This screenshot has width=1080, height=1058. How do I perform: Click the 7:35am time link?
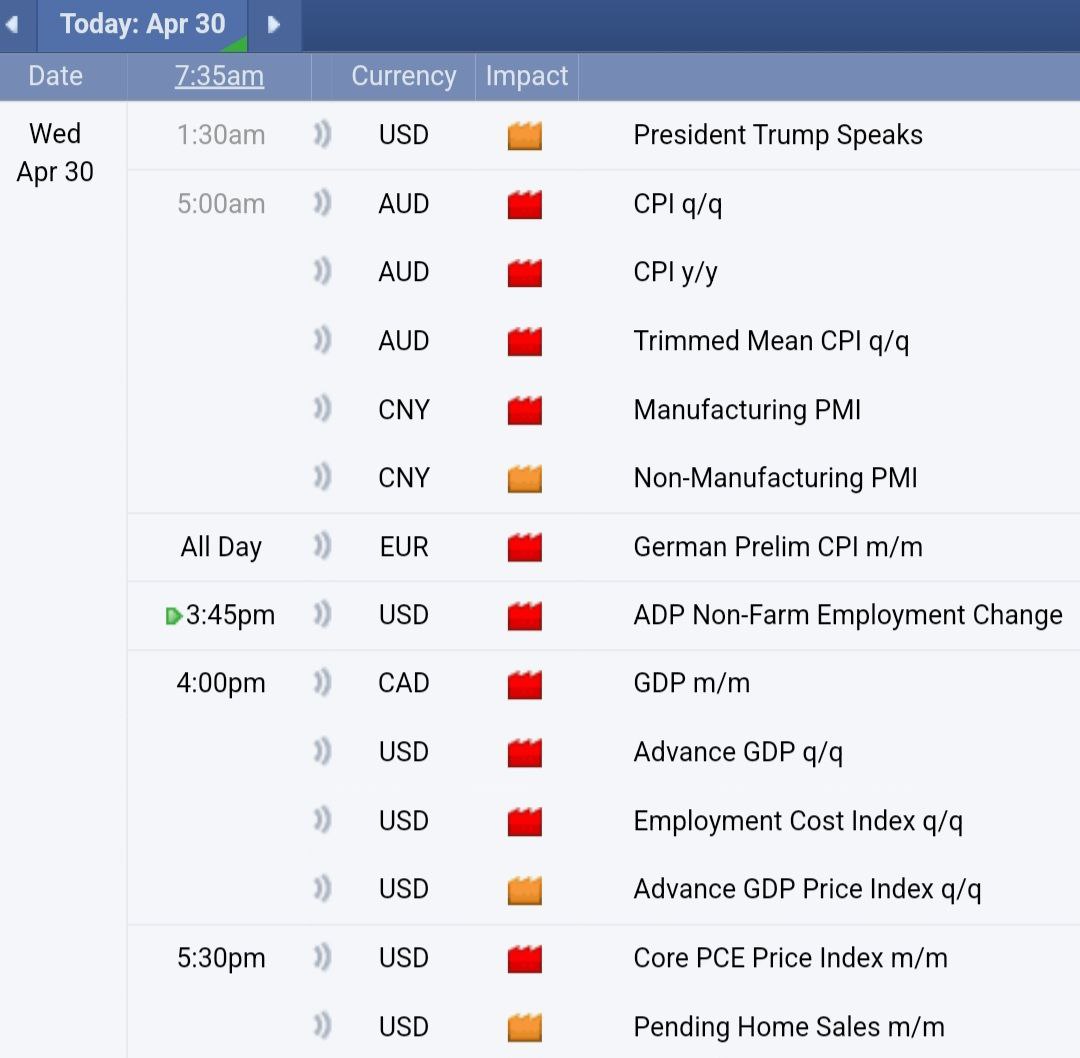219,76
